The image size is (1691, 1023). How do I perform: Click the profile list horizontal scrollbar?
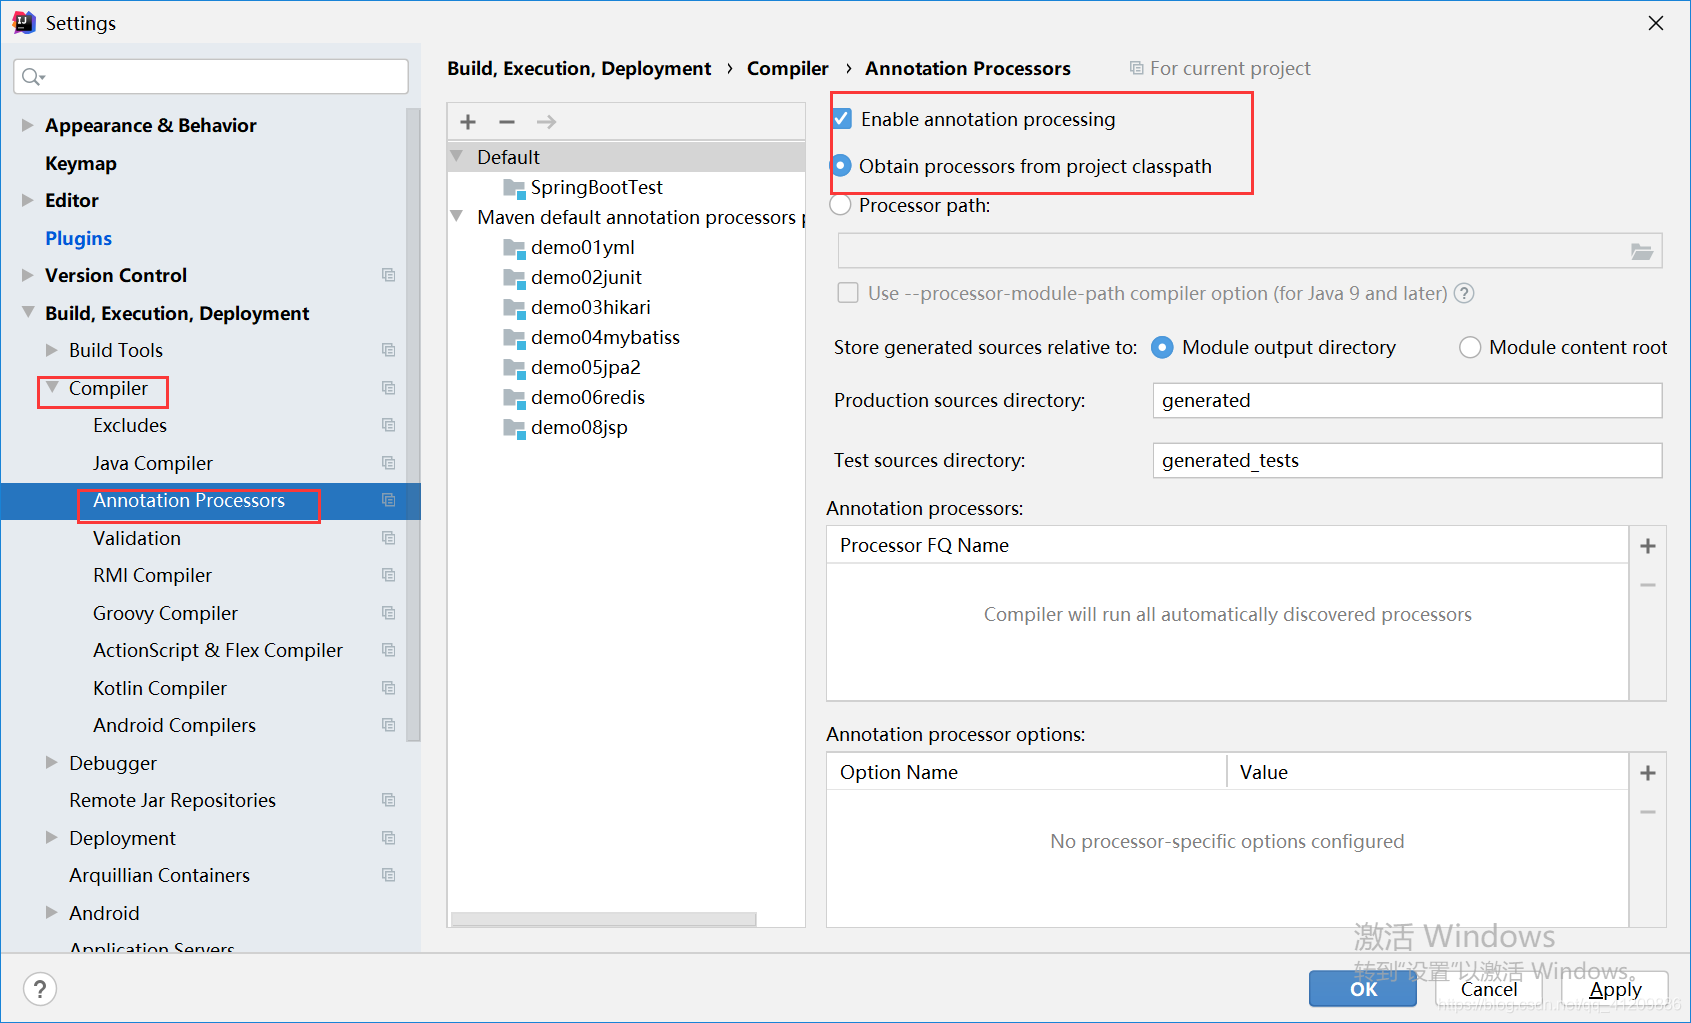pyautogui.click(x=604, y=919)
